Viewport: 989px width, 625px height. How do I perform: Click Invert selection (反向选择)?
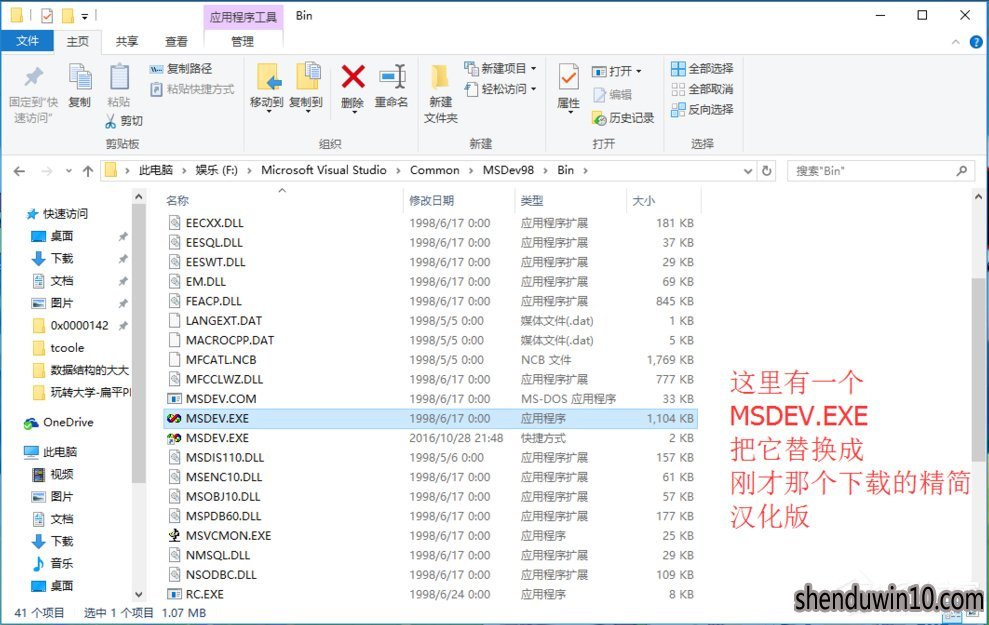tap(702, 110)
